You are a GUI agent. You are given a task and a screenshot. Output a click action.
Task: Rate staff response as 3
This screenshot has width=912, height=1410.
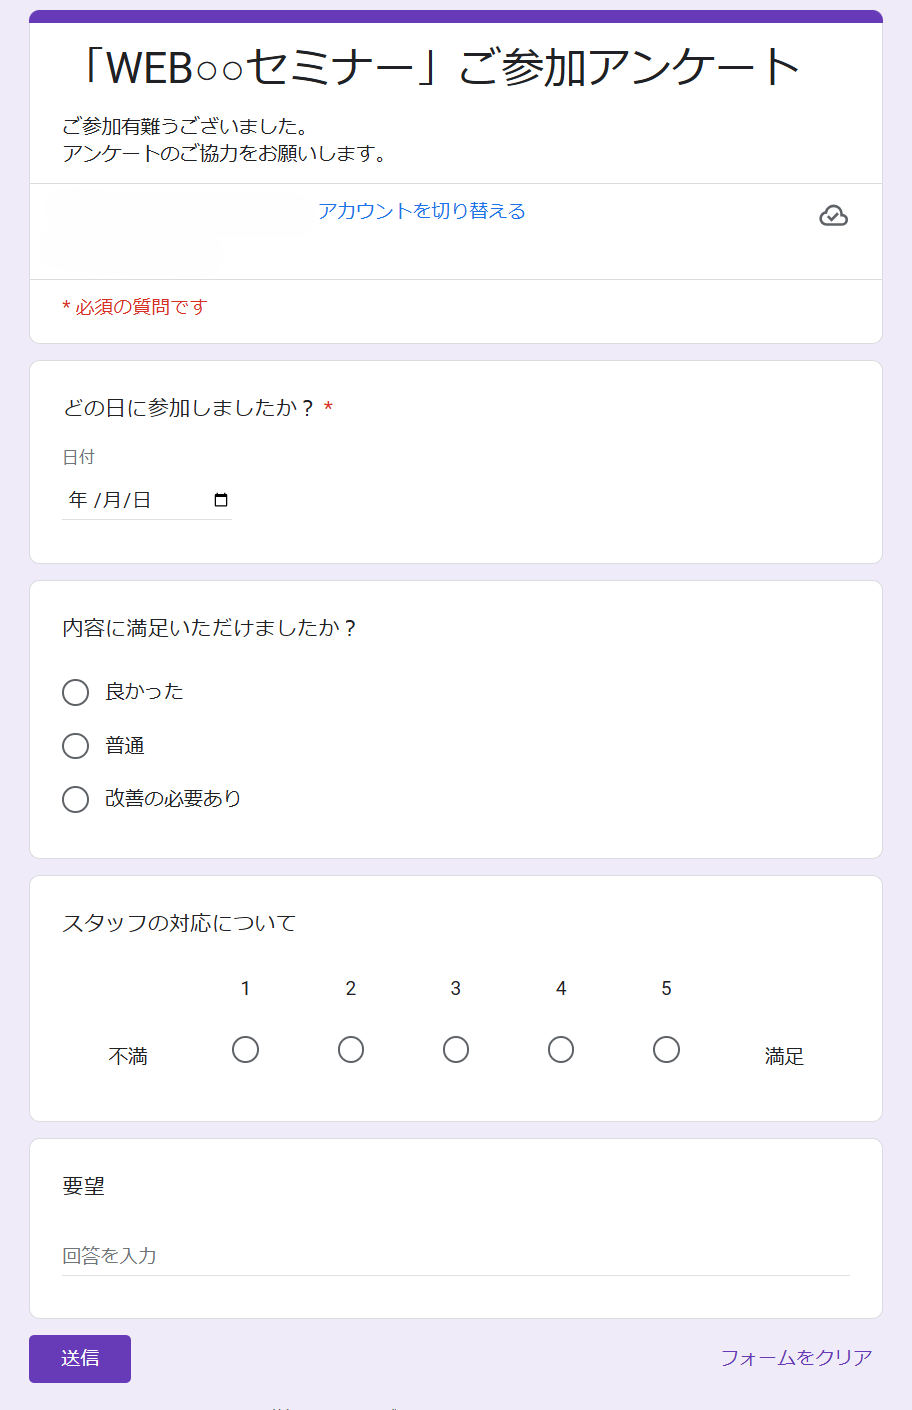pyautogui.click(x=456, y=1049)
